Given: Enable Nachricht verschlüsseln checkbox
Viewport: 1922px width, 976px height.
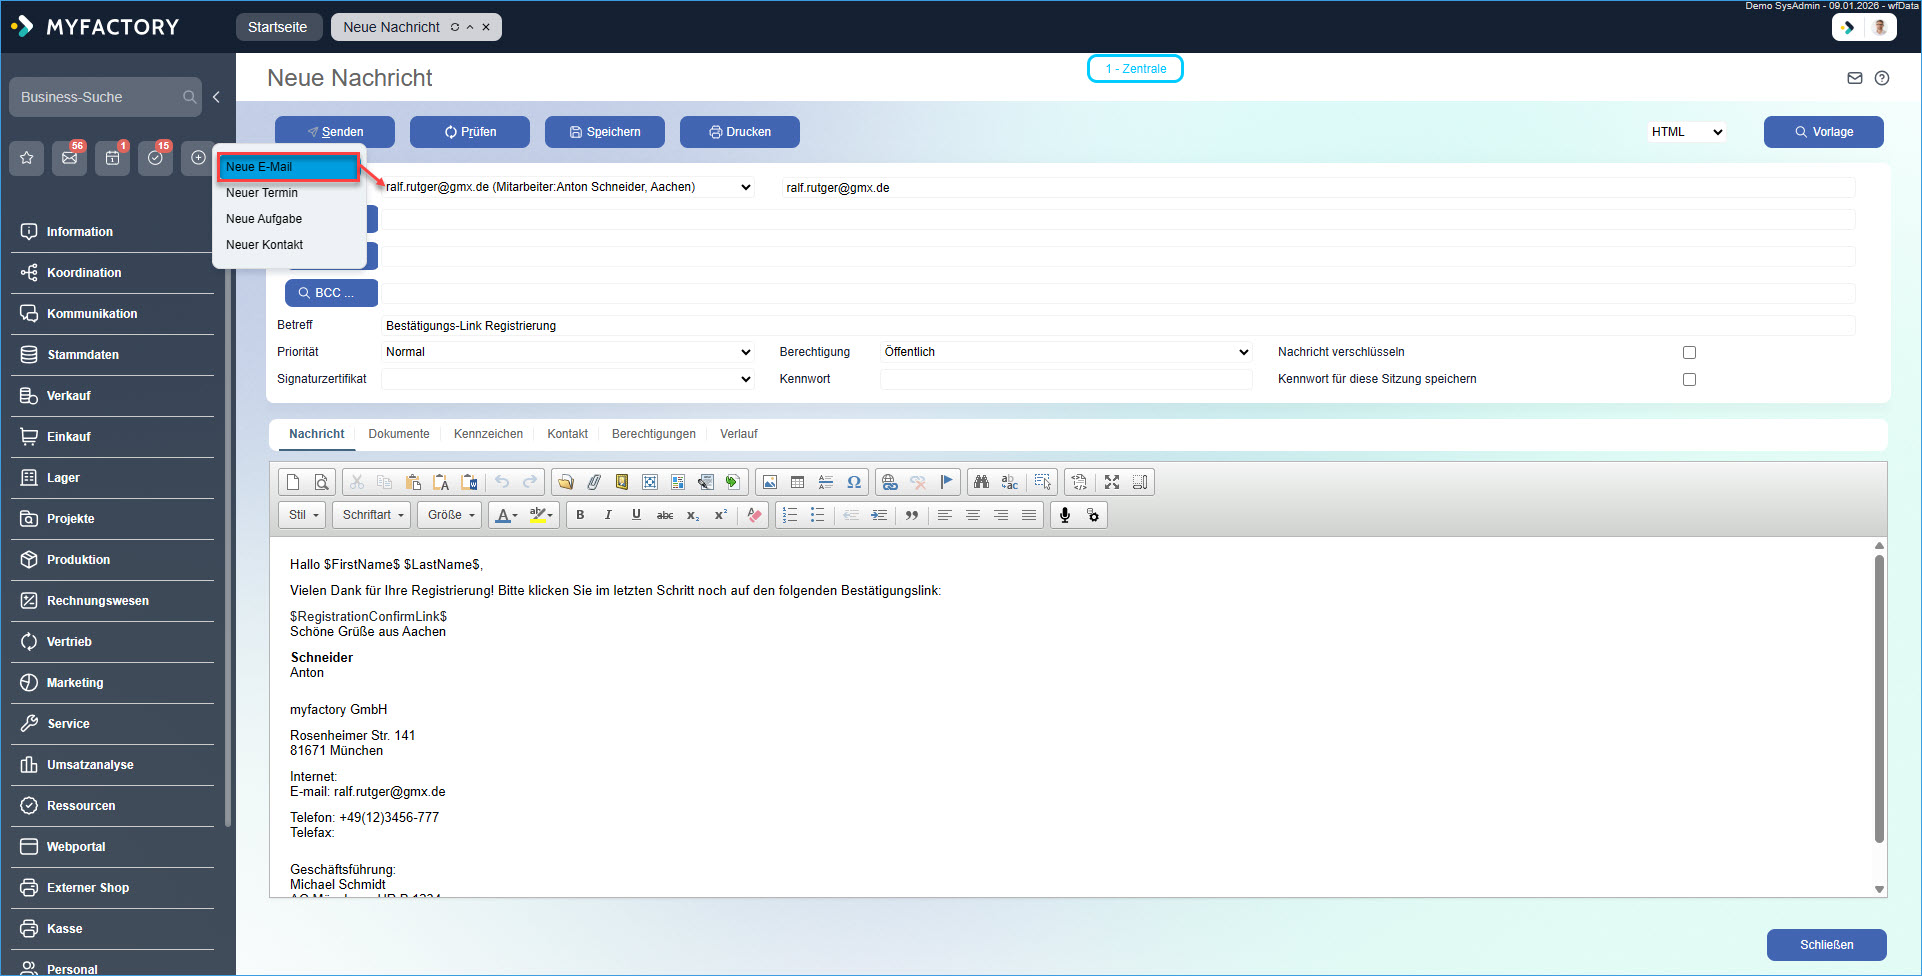Looking at the screenshot, I should point(1690,352).
